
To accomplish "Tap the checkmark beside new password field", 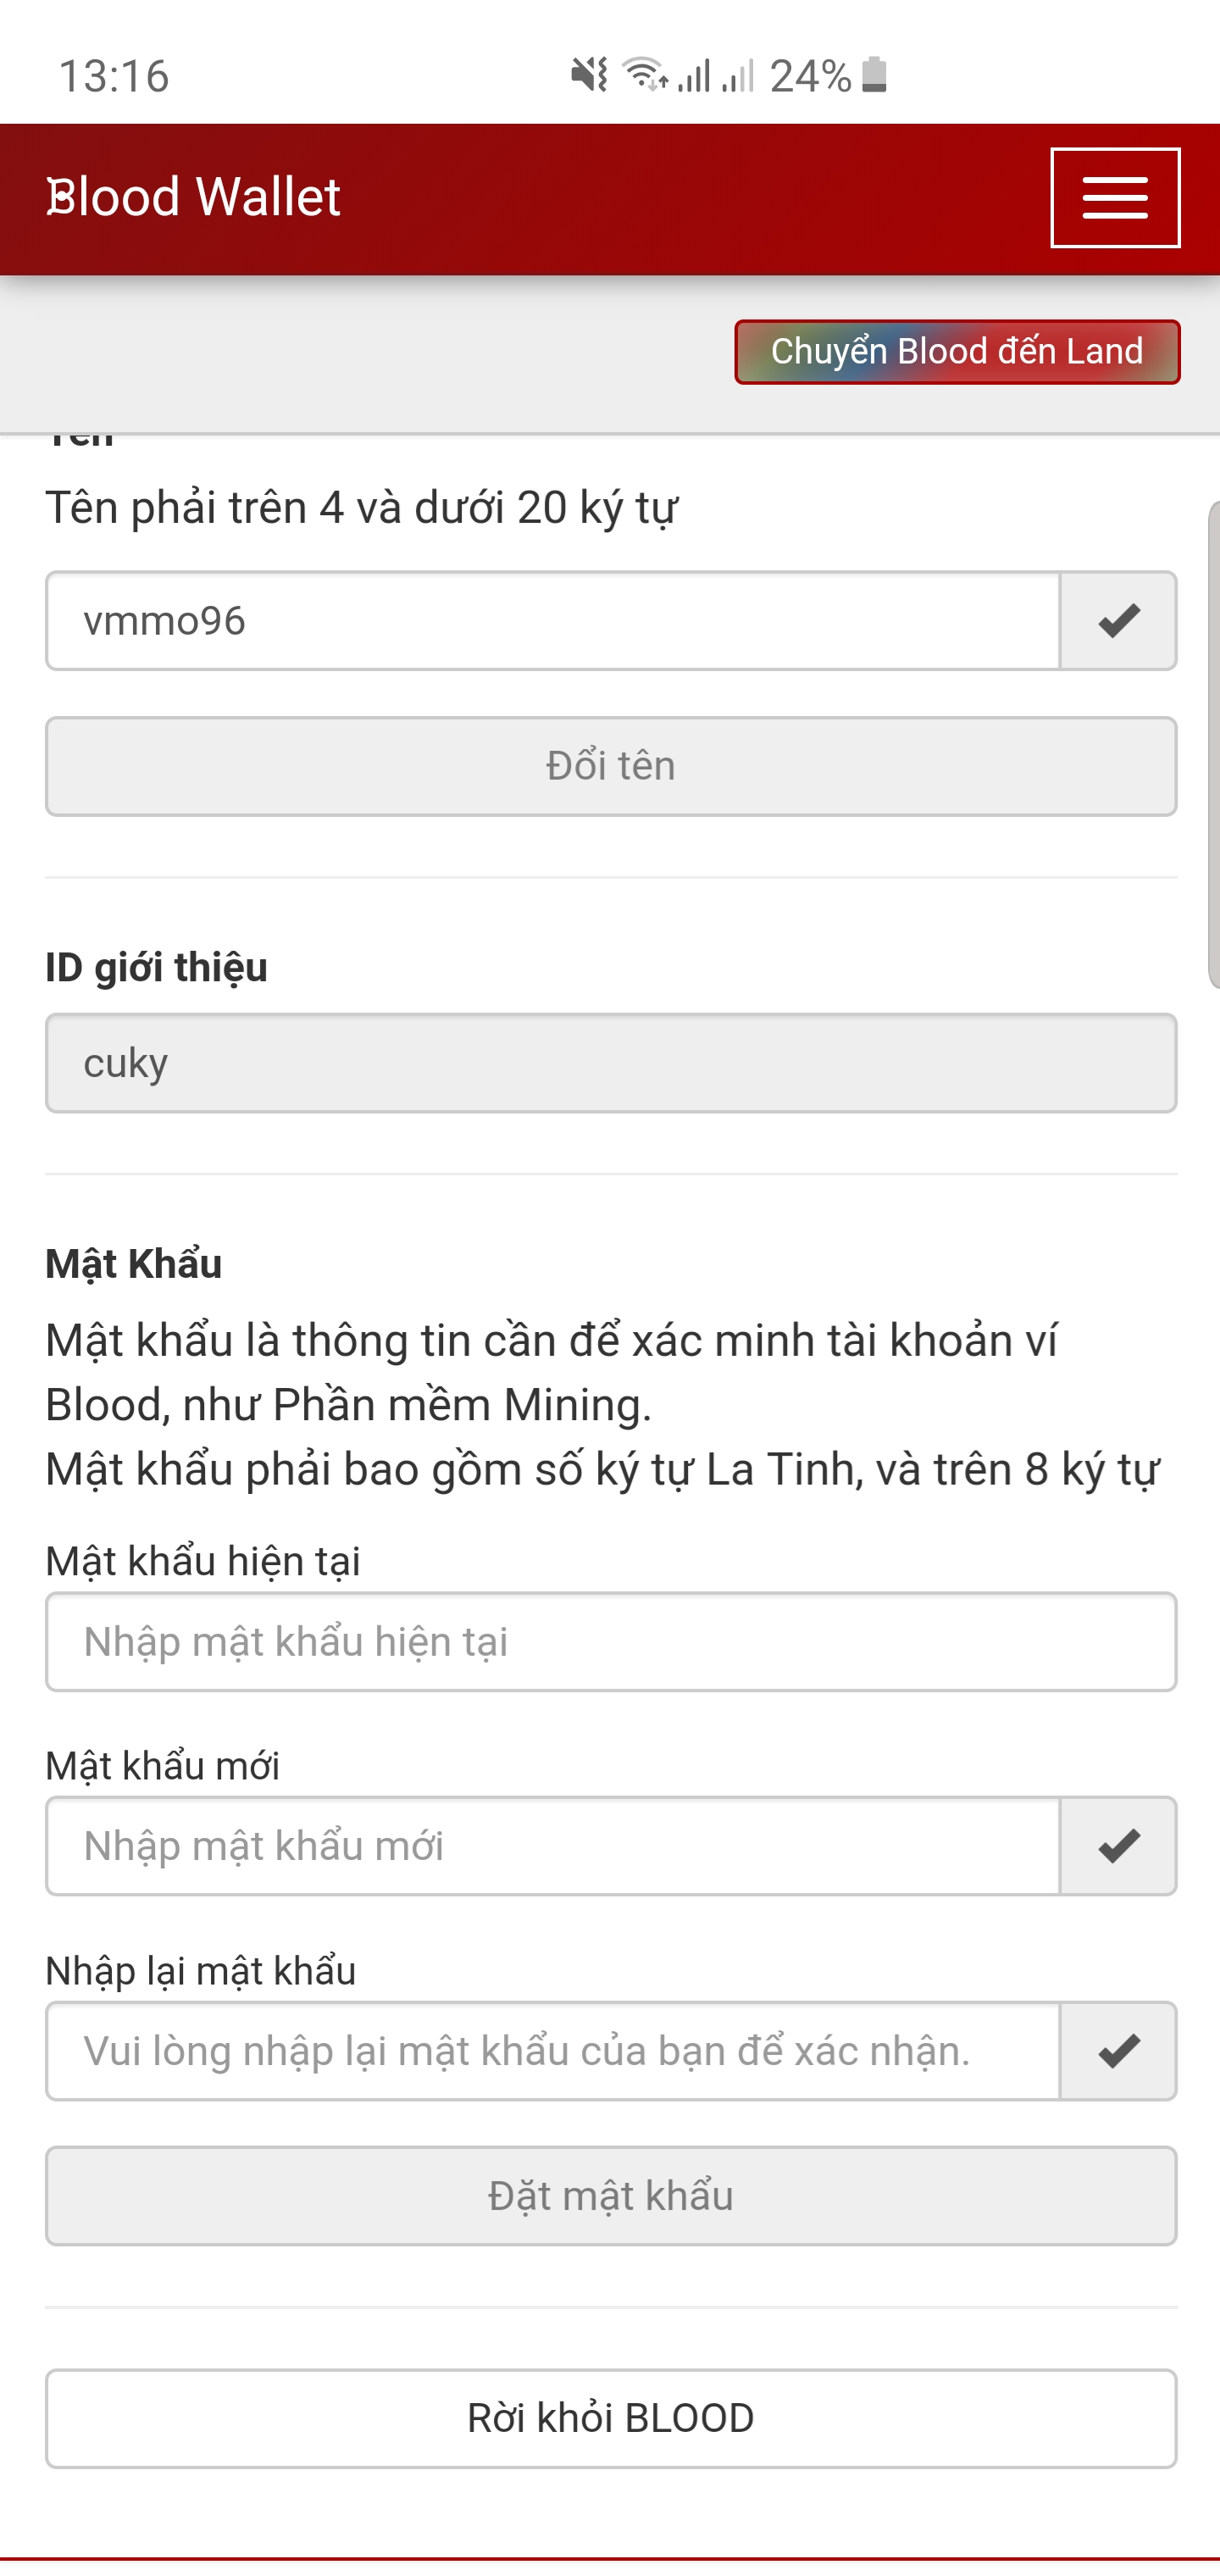I will click(x=1118, y=1845).
